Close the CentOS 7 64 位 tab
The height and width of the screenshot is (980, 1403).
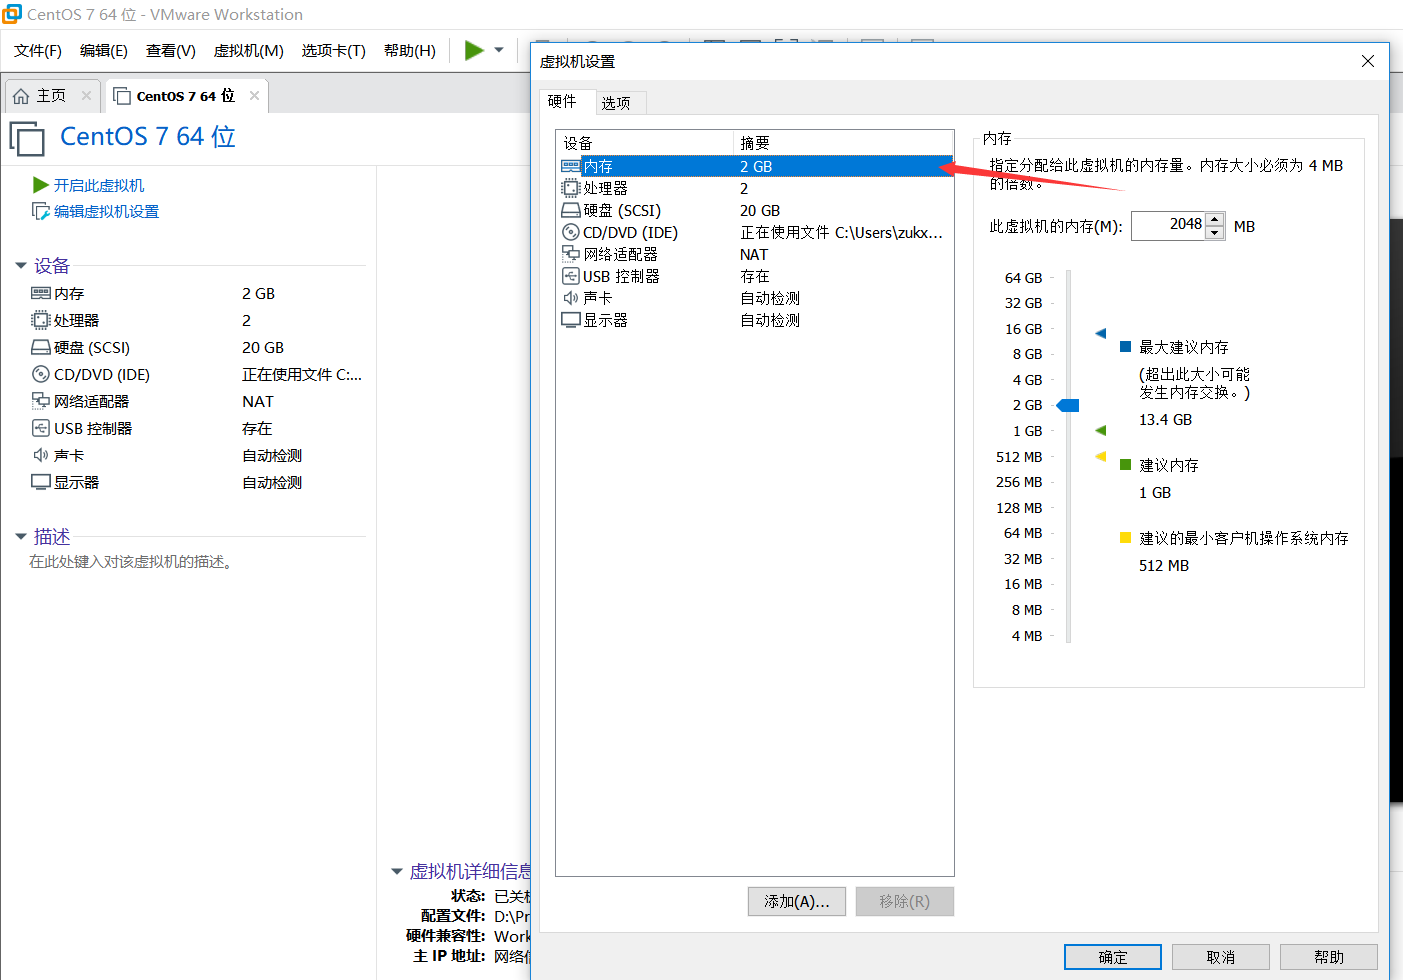[254, 96]
